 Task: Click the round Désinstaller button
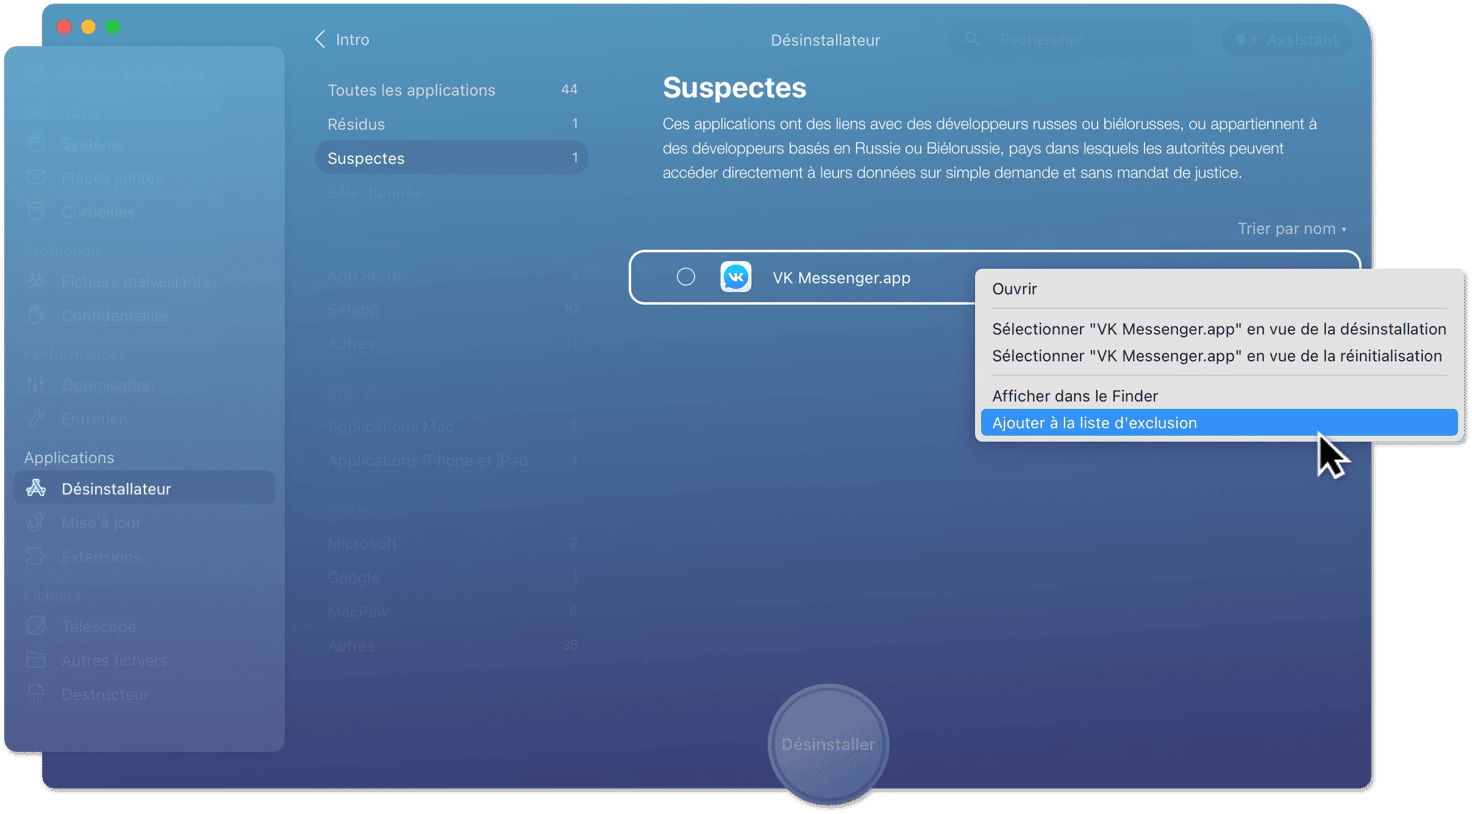(x=828, y=744)
